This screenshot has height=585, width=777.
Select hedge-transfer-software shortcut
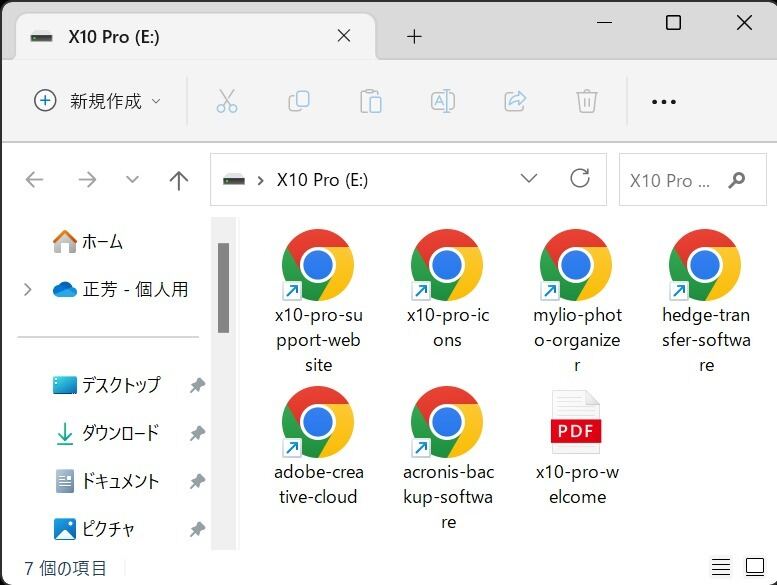706,301
